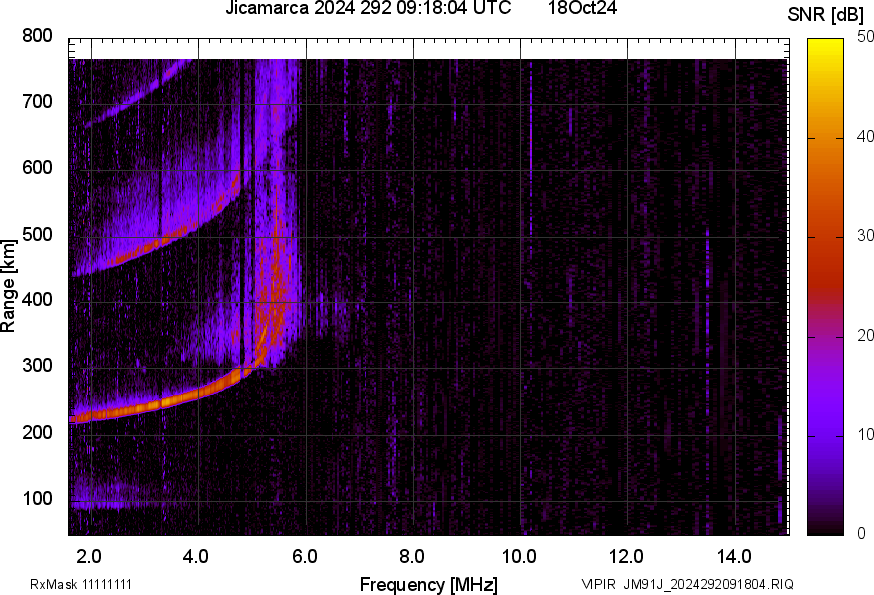The image size is (874, 595).
Task: Click the range tick label 700
Action: click(x=37, y=101)
